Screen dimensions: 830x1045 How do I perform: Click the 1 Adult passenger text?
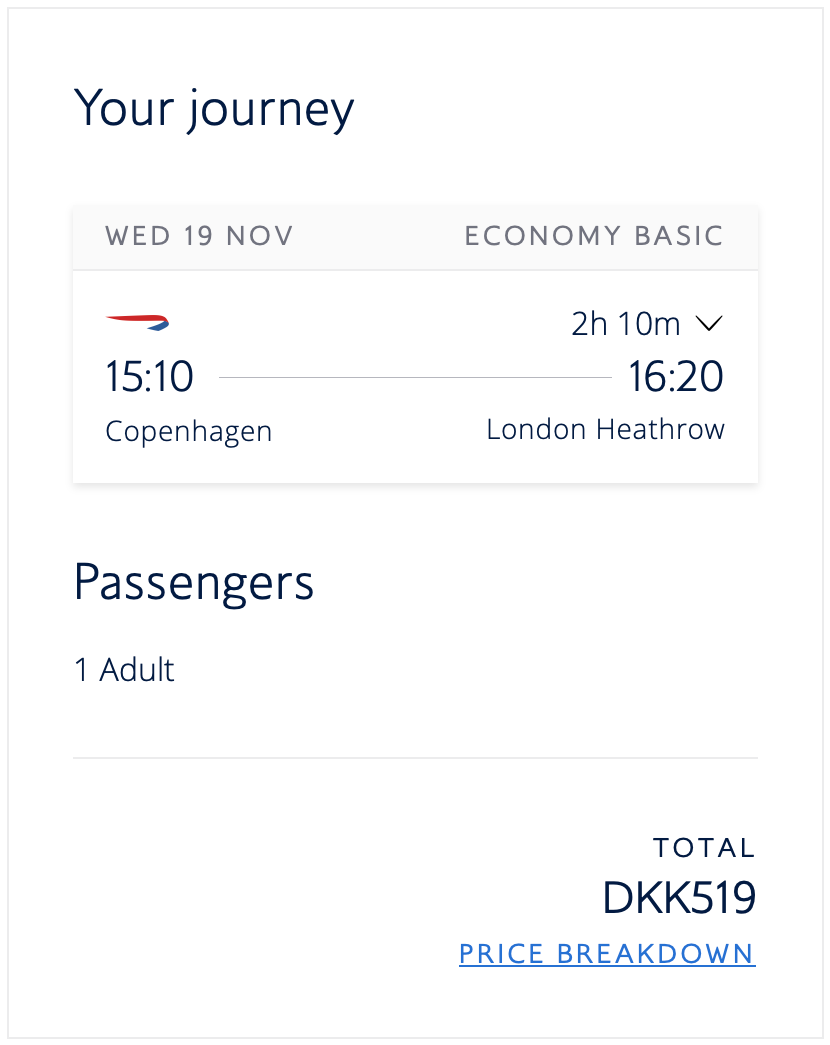[x=124, y=670]
